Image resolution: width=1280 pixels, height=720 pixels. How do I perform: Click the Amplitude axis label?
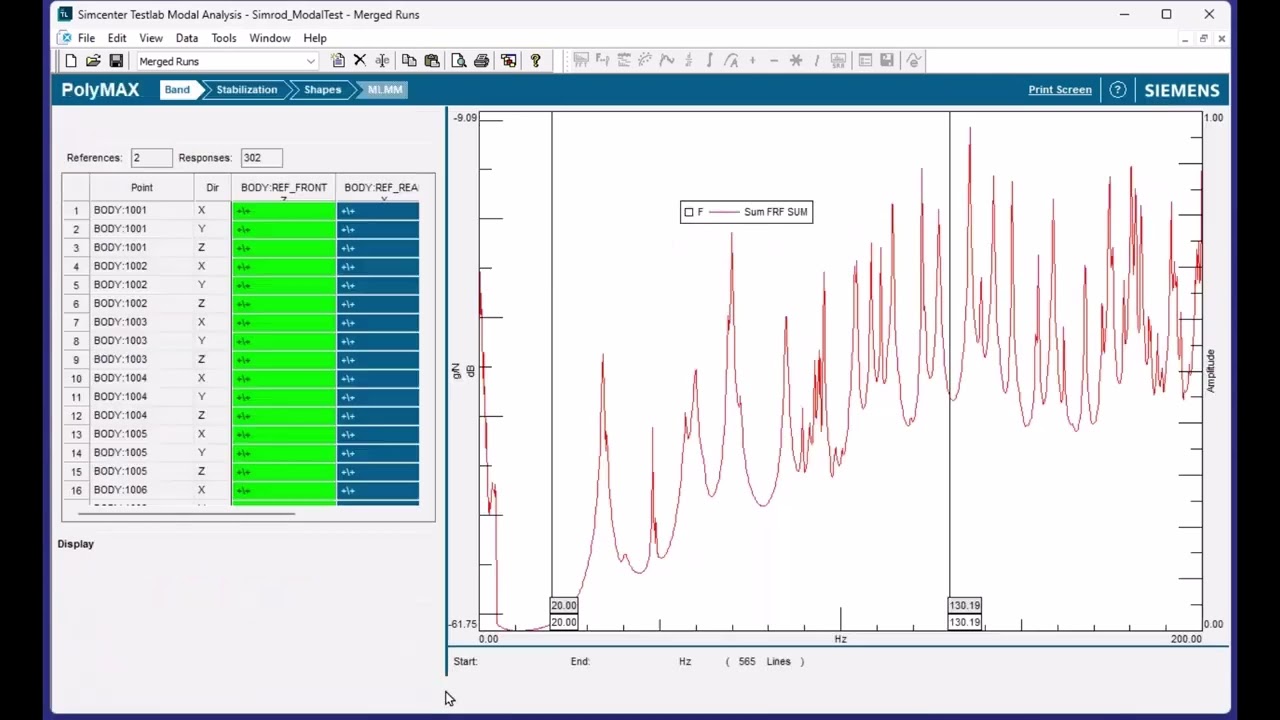1211,371
